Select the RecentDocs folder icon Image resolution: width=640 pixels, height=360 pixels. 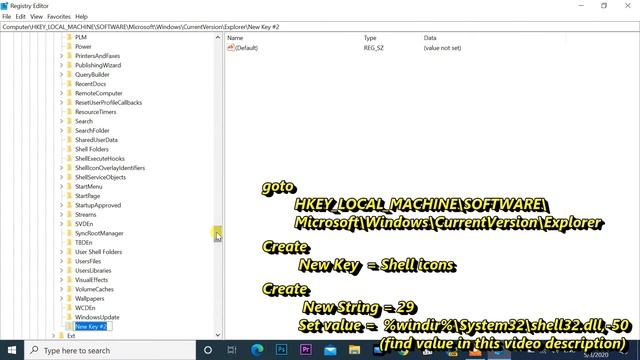coord(69,84)
